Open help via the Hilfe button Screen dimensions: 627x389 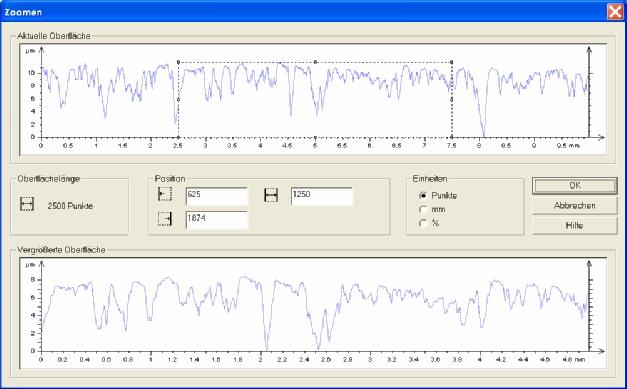point(575,225)
